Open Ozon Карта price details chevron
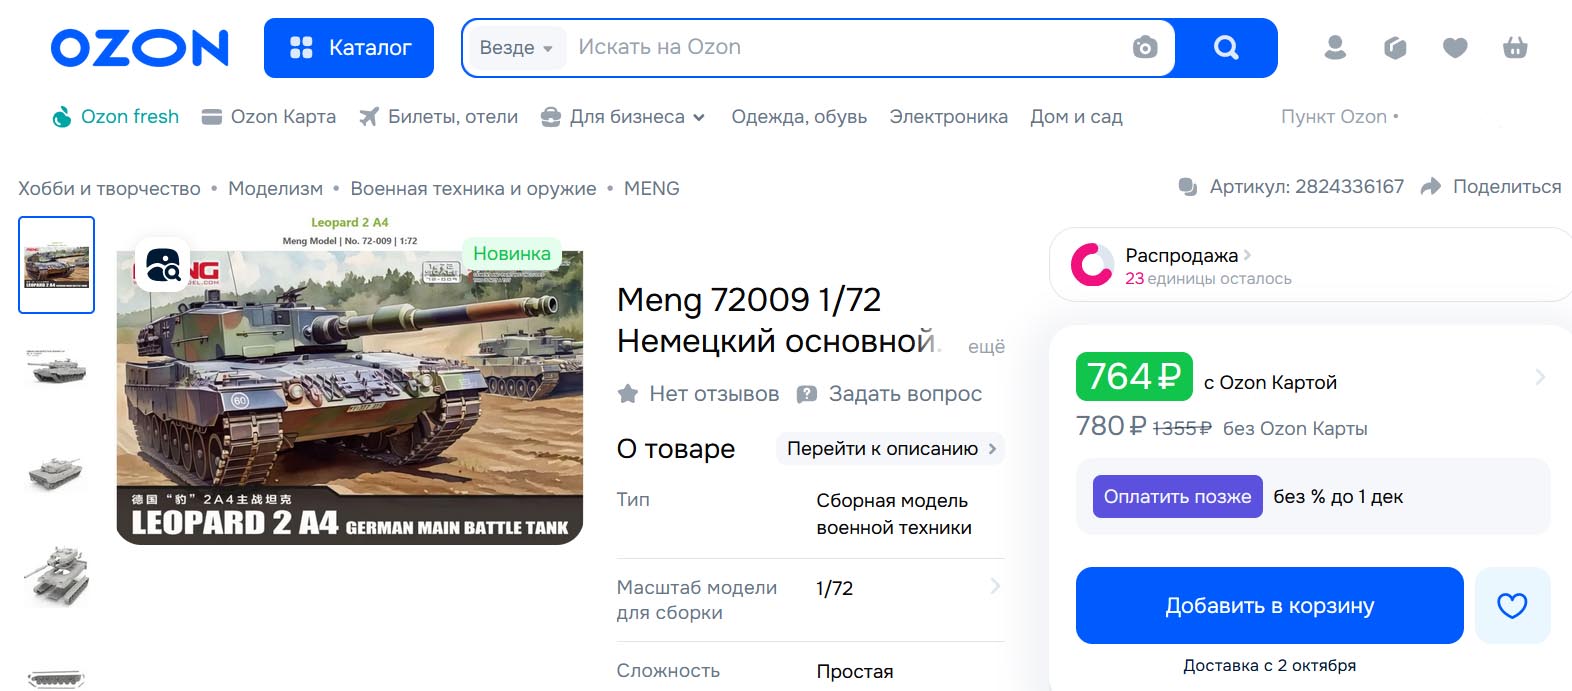 [x=1540, y=377]
